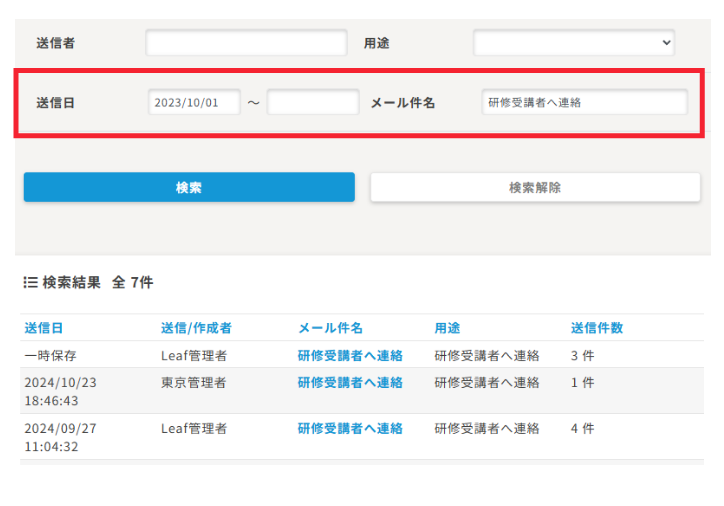Click the 一時保存 cell
Screen dimensions: 724x506
[x=50, y=355]
